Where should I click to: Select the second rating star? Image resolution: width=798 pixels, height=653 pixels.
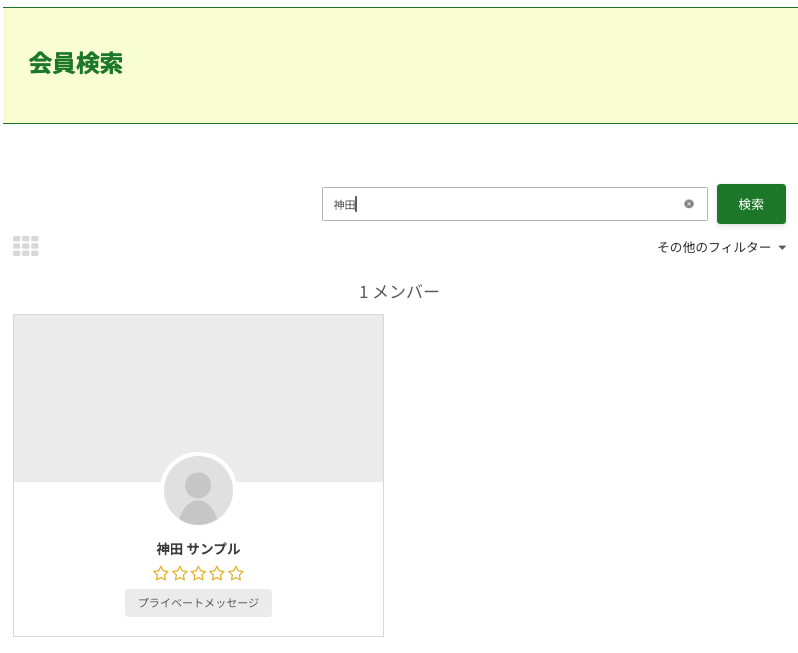(180, 573)
